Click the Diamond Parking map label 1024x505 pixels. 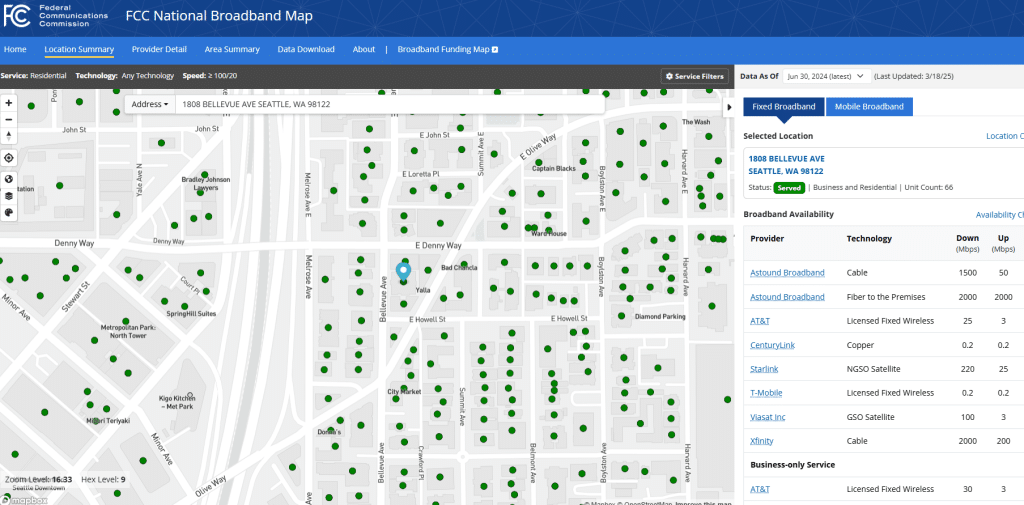tap(660, 317)
